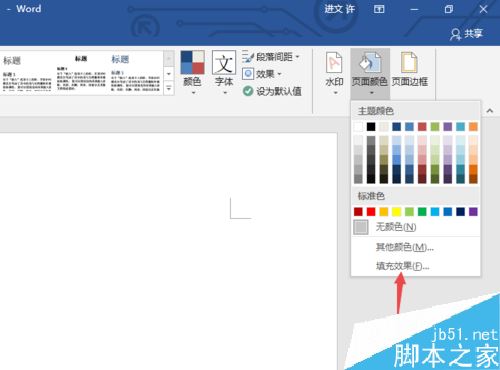
Task: Click the ribbon display options icon
Action: coord(379,9)
